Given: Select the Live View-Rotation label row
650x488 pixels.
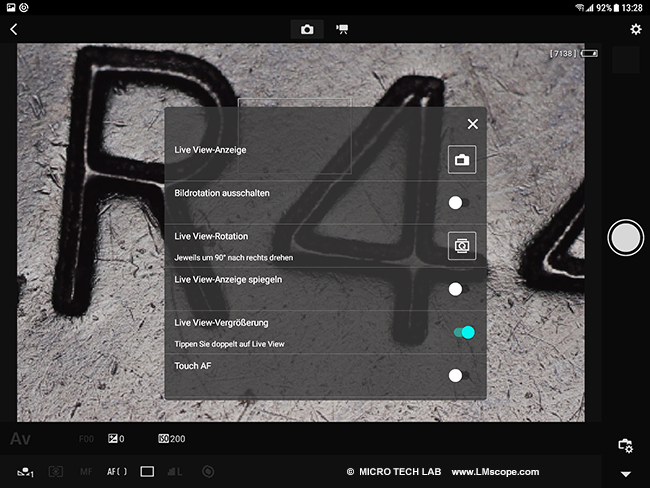Looking at the screenshot, I should 325,246.
